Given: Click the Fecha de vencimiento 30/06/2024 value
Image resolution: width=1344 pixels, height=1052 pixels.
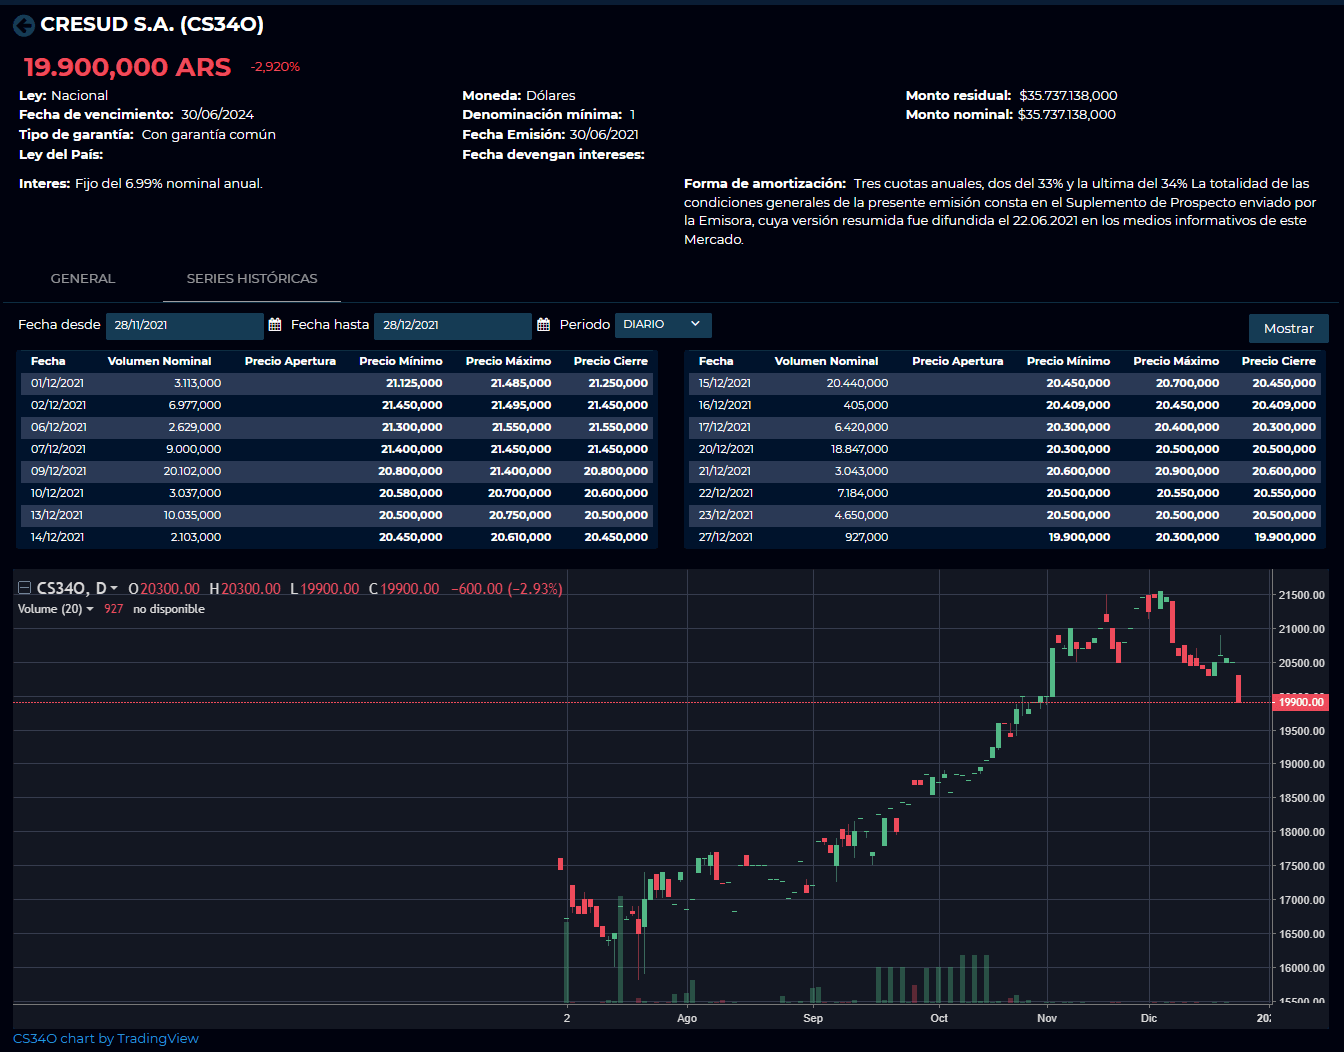Looking at the screenshot, I should click(217, 114).
